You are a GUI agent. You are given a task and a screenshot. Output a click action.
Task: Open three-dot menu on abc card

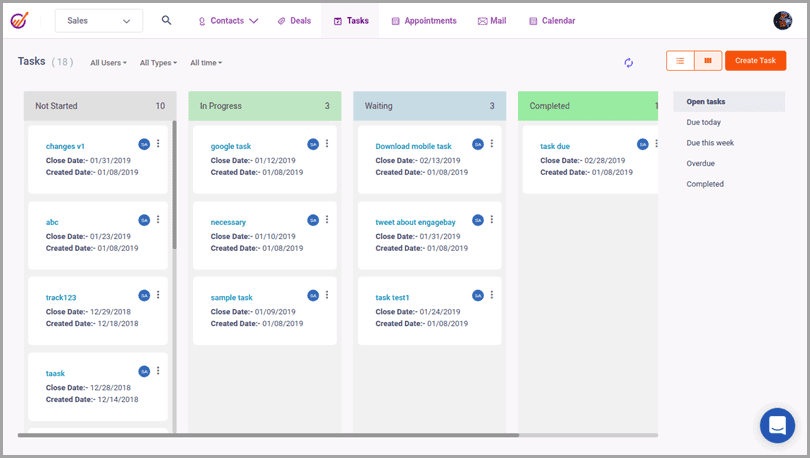tap(158, 219)
